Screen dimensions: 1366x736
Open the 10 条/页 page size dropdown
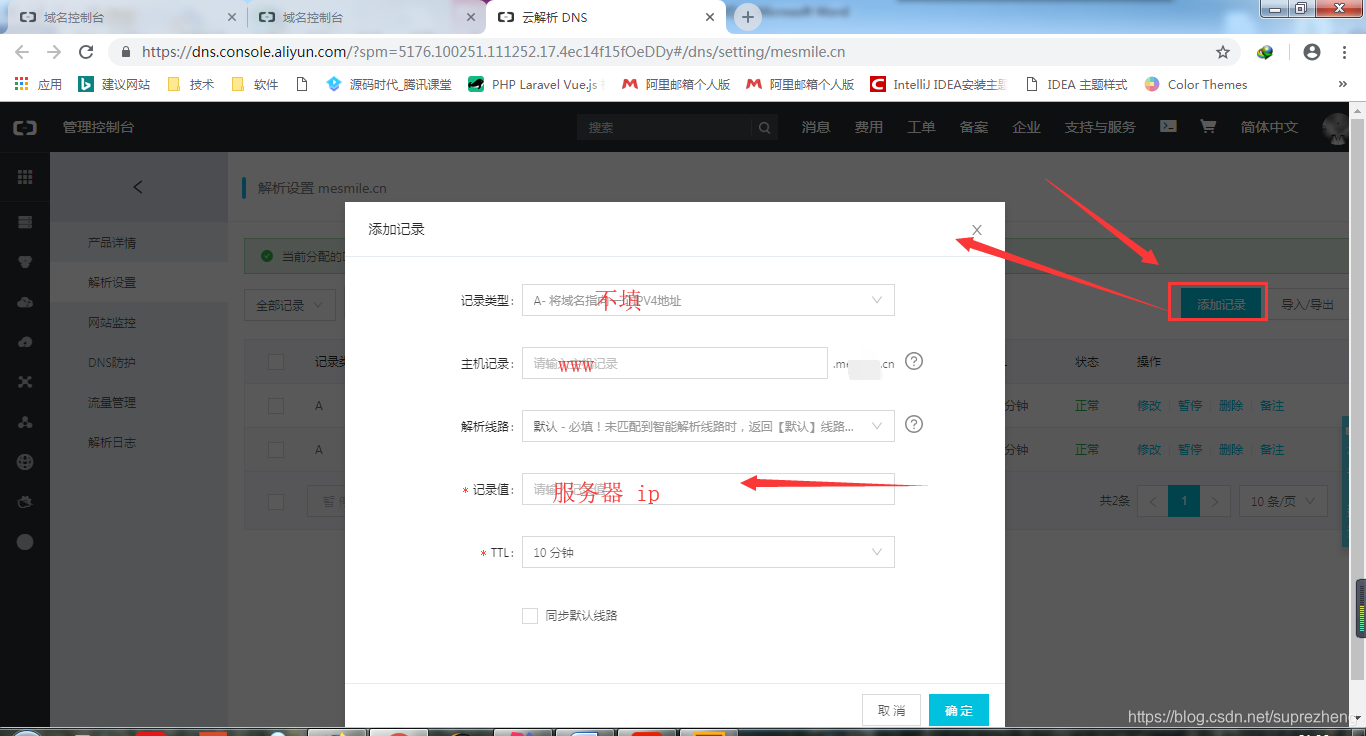1283,501
